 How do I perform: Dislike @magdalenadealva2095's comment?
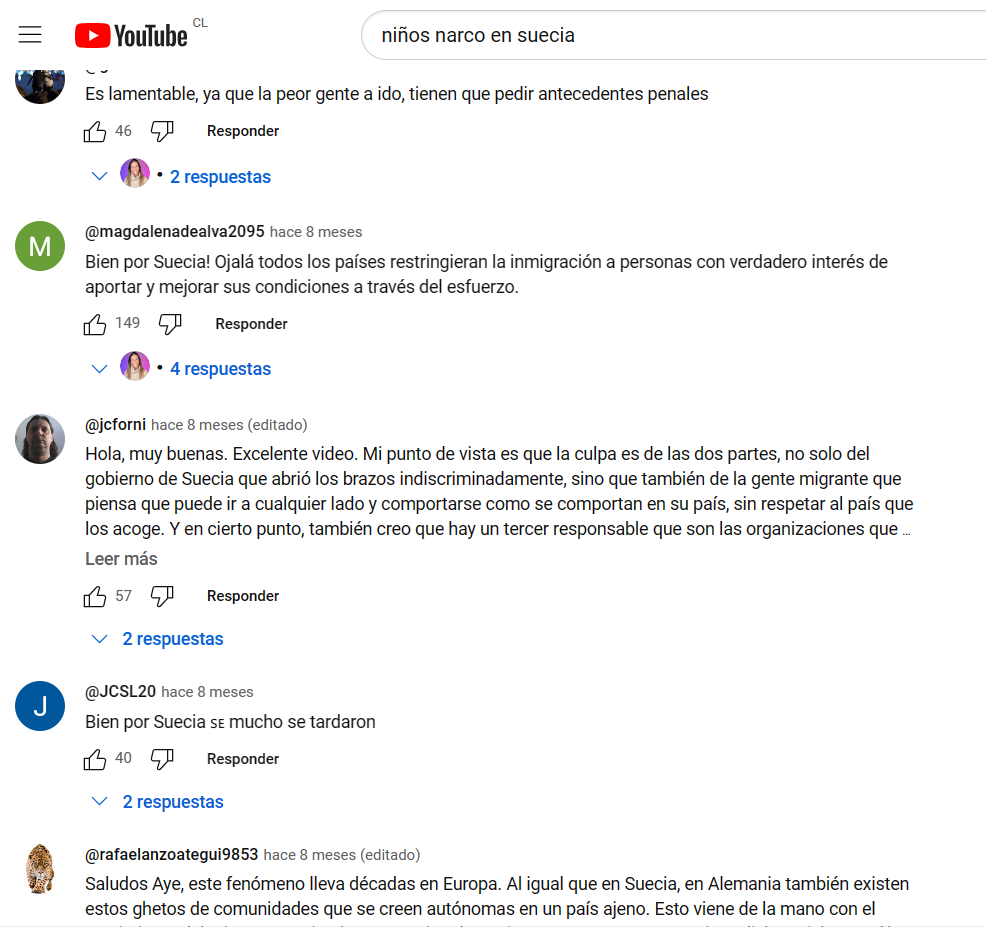[170, 325]
